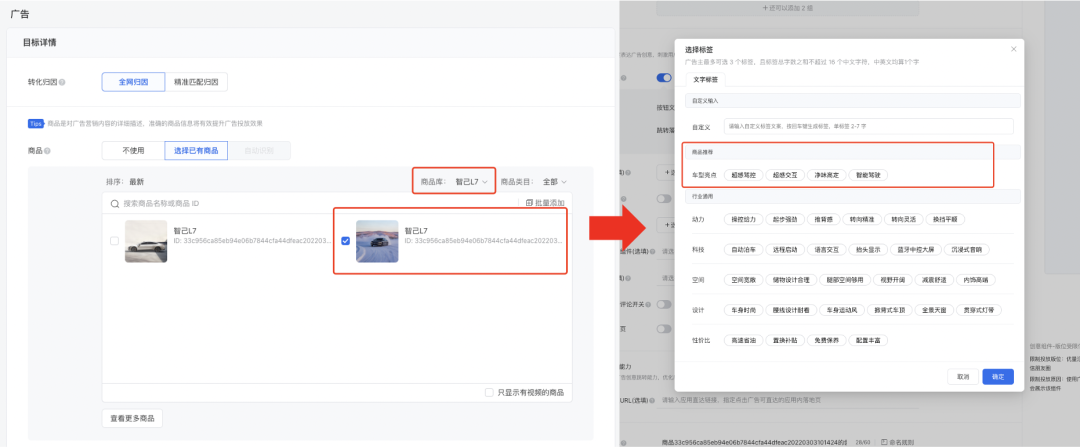Viewport: 1080px width, 448px height.
Task: Select the 蓝牙中控大屏 tag
Action: click(x=915, y=250)
